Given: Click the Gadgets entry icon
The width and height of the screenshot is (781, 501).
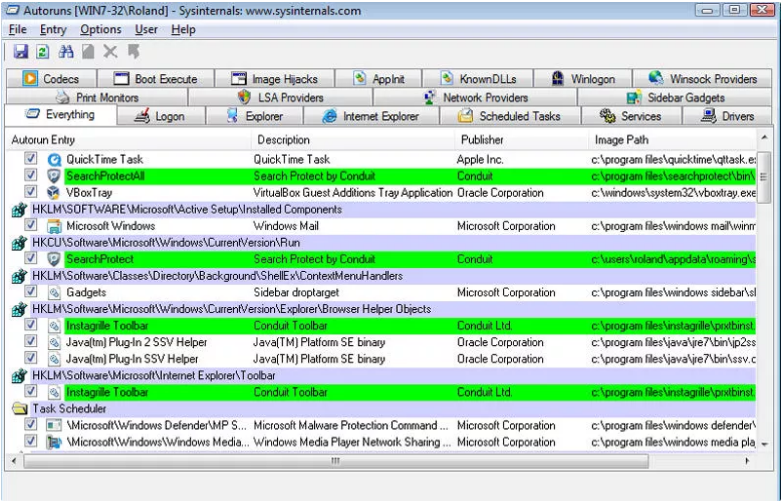Looking at the screenshot, I should (x=54, y=292).
